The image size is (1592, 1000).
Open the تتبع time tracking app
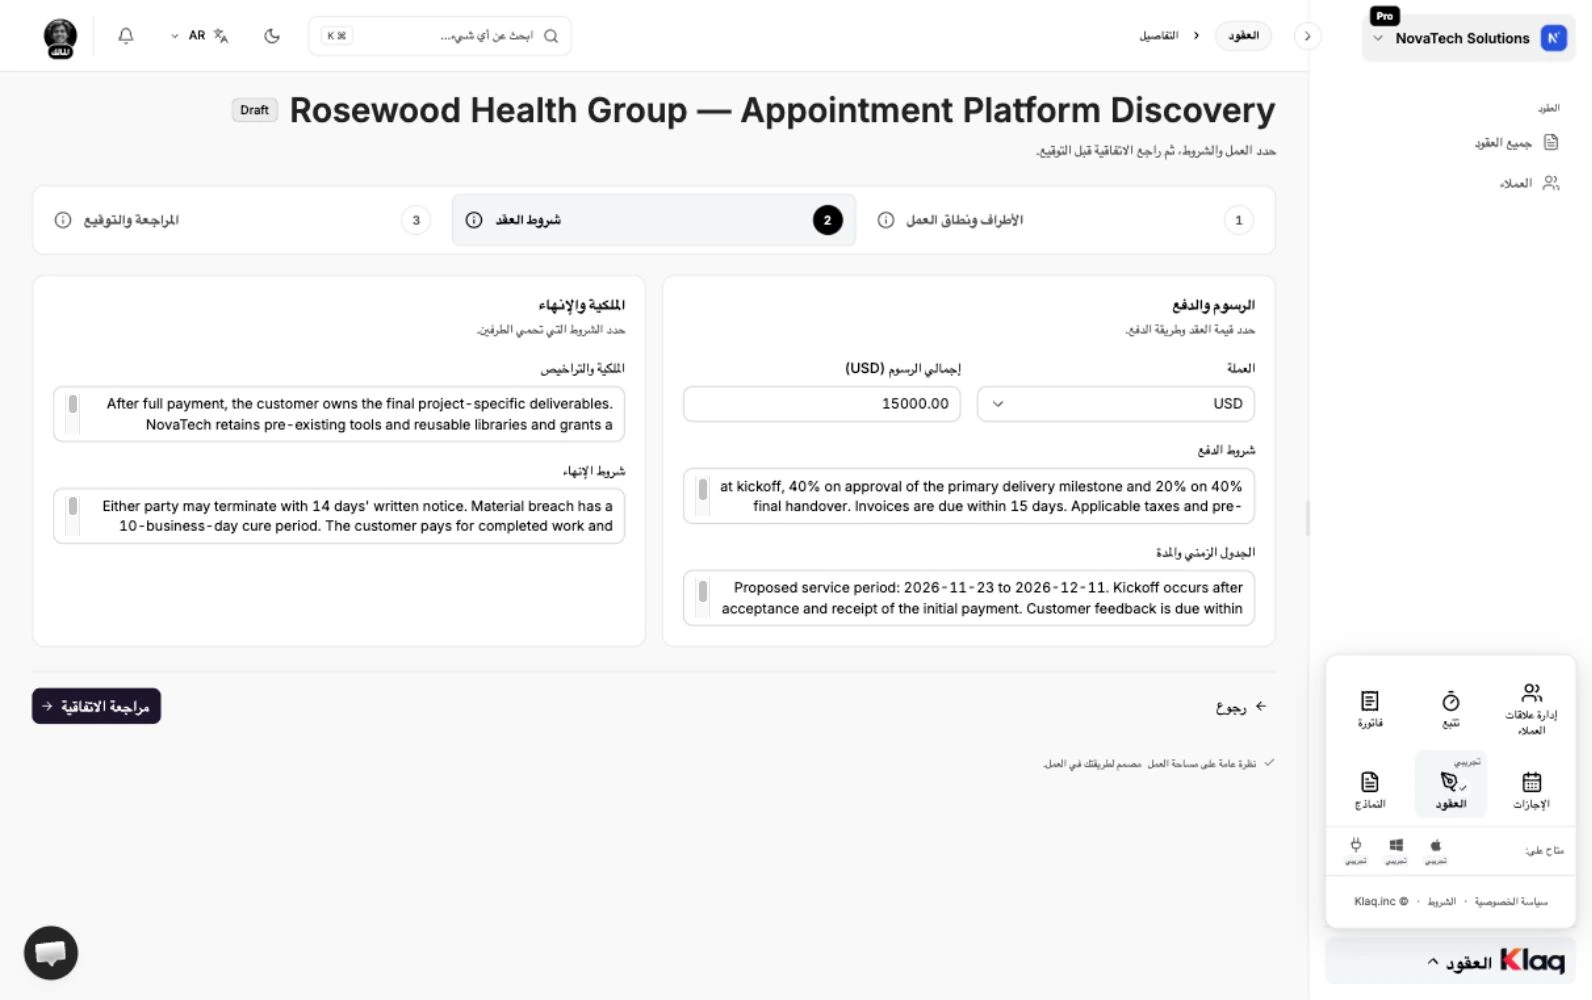pos(1451,709)
